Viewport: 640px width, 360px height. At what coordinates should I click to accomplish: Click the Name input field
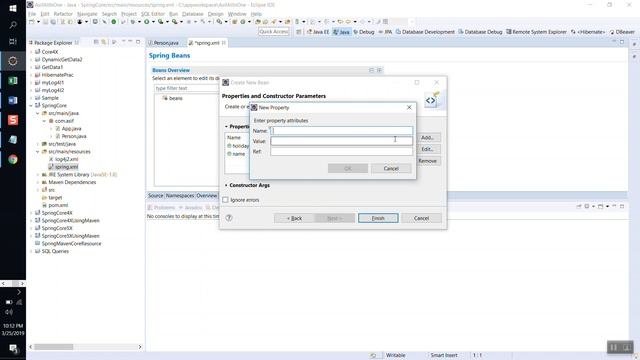tap(342, 131)
